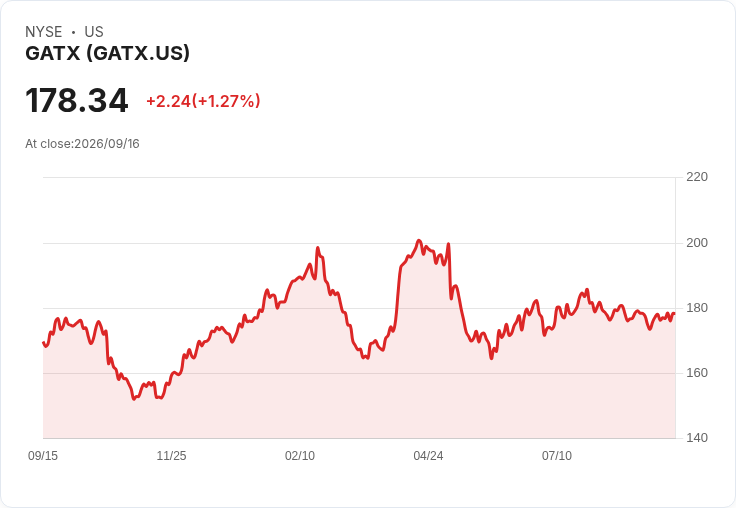
Task: Click the 09/15 date axis label
Action: point(43,455)
